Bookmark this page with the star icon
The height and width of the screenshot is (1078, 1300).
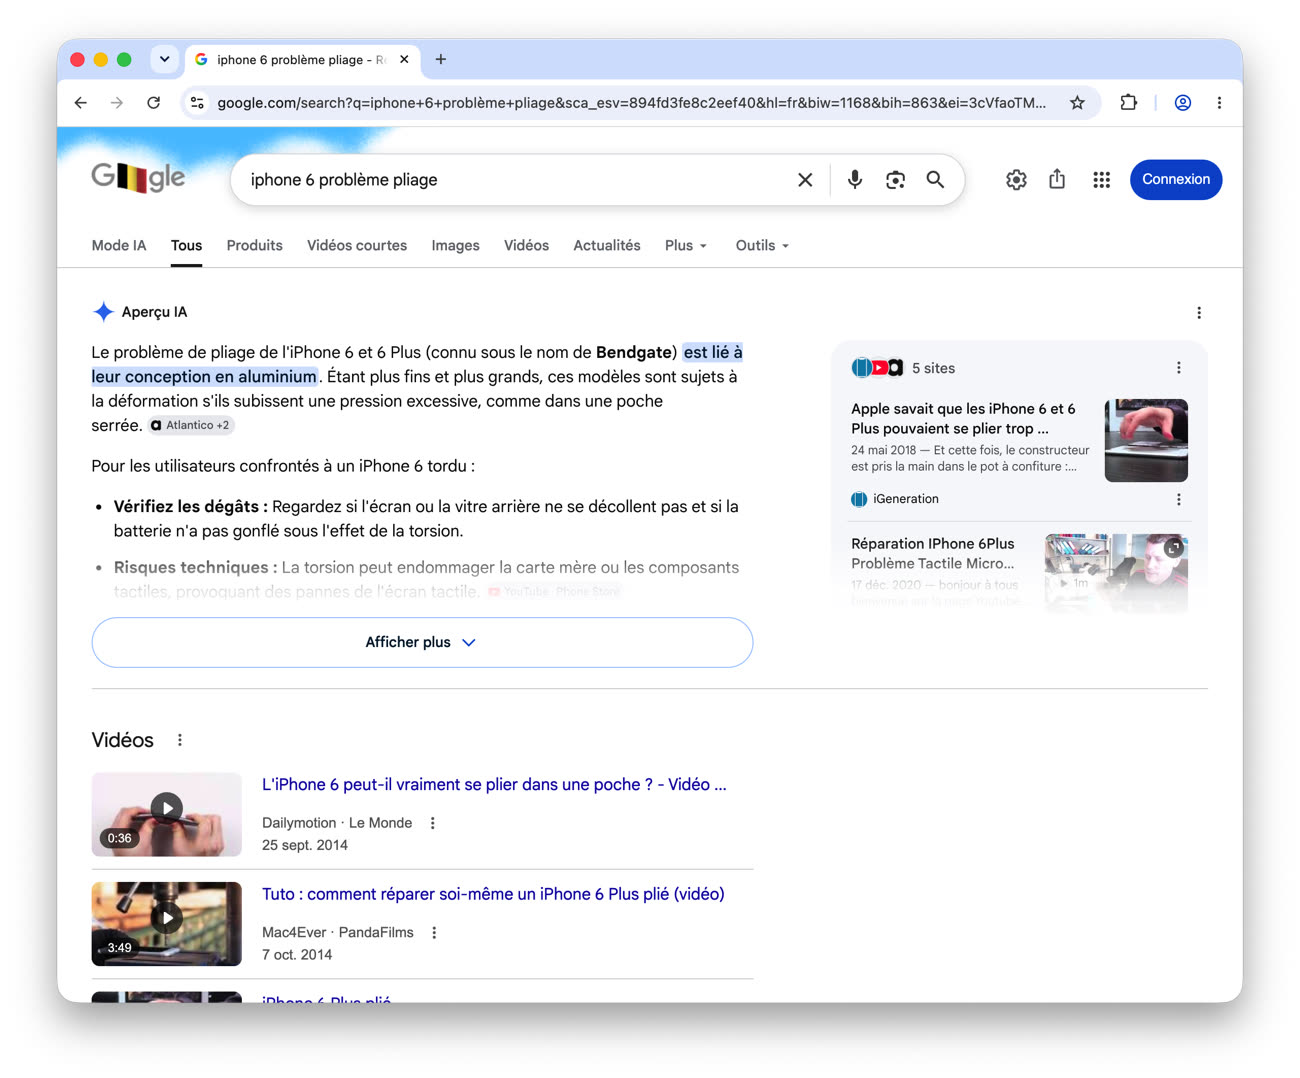tap(1077, 102)
